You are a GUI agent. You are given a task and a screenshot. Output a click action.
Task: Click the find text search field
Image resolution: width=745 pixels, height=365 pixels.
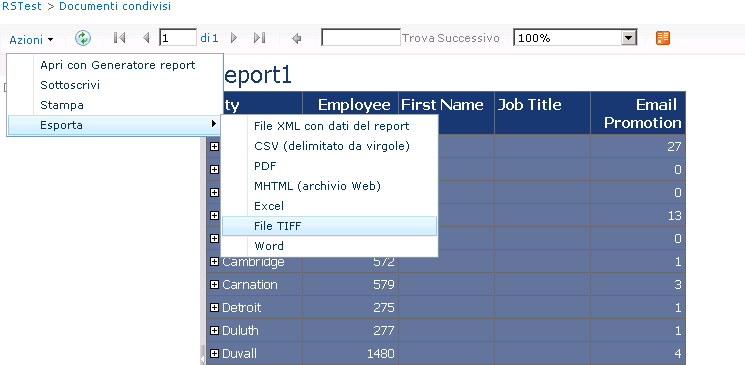click(x=361, y=38)
